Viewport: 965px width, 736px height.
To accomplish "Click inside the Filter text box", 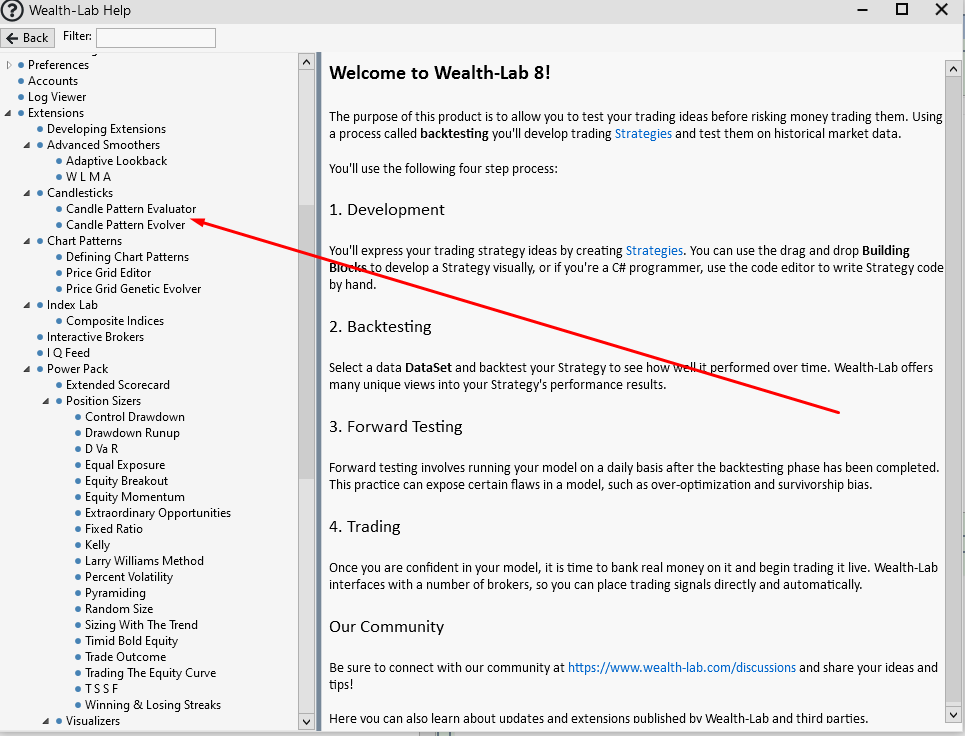I will coord(156,37).
